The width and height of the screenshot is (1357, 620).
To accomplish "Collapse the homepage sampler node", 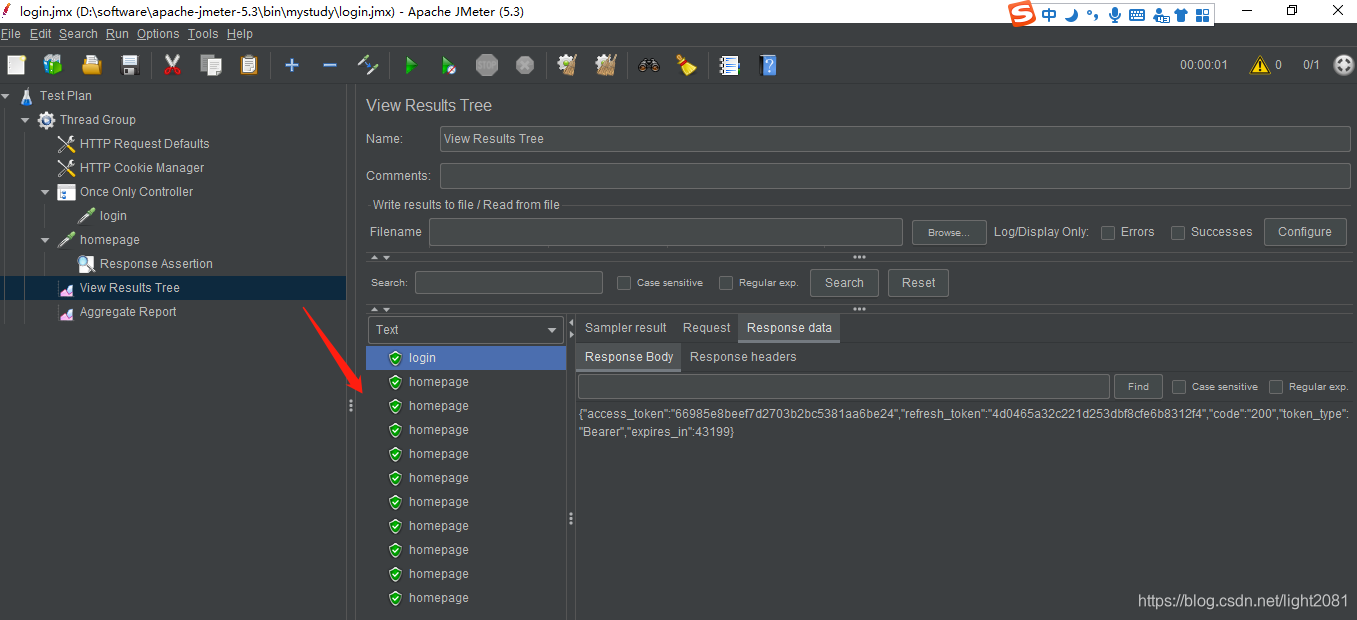I will [45, 240].
